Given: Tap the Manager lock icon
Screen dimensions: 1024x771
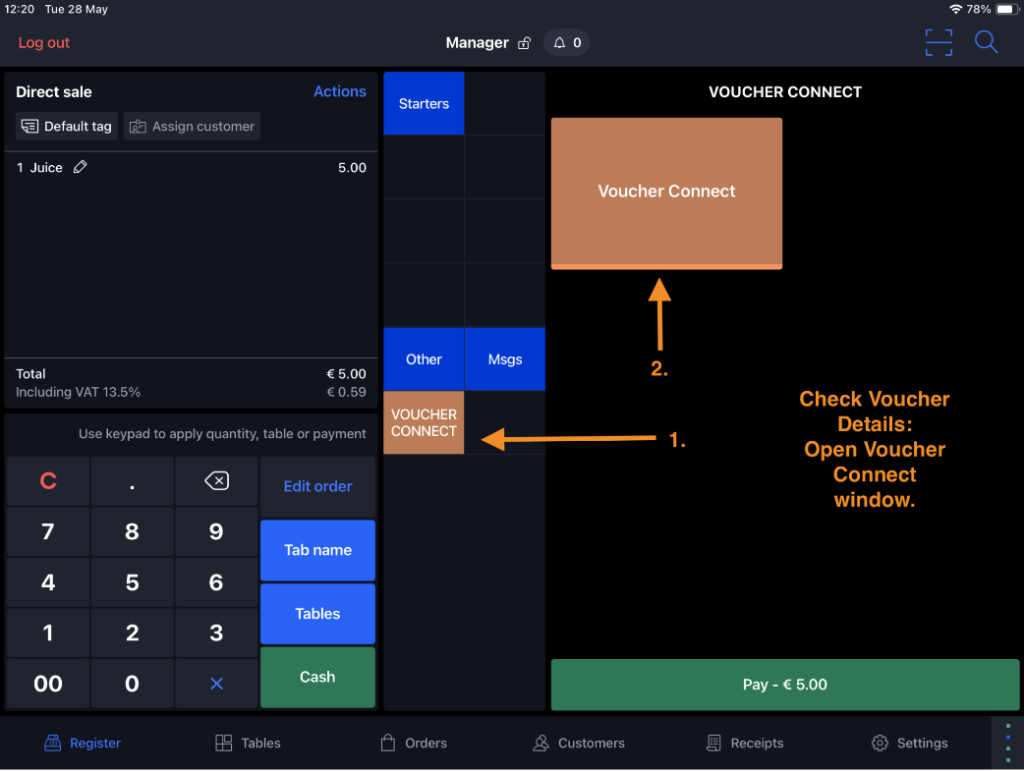Looking at the screenshot, I should click(524, 43).
